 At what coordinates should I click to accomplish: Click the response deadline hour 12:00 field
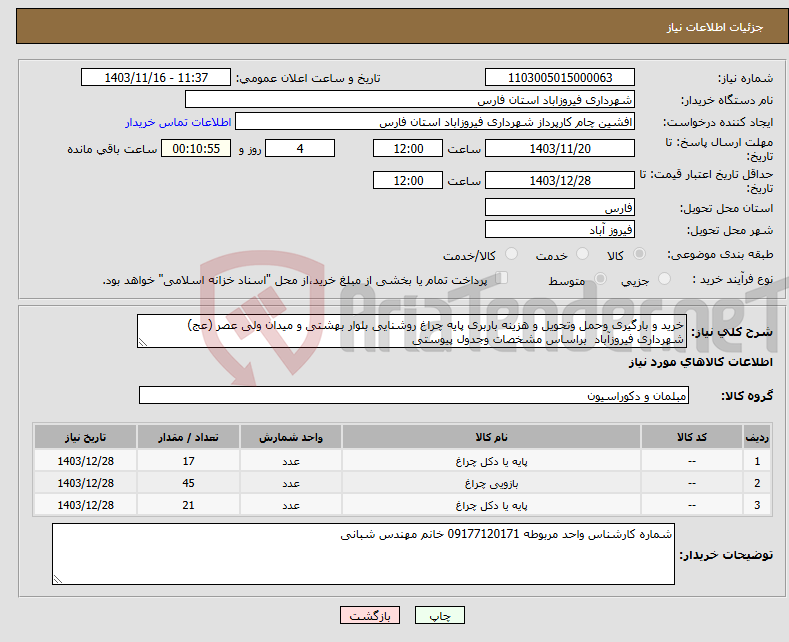(x=408, y=148)
